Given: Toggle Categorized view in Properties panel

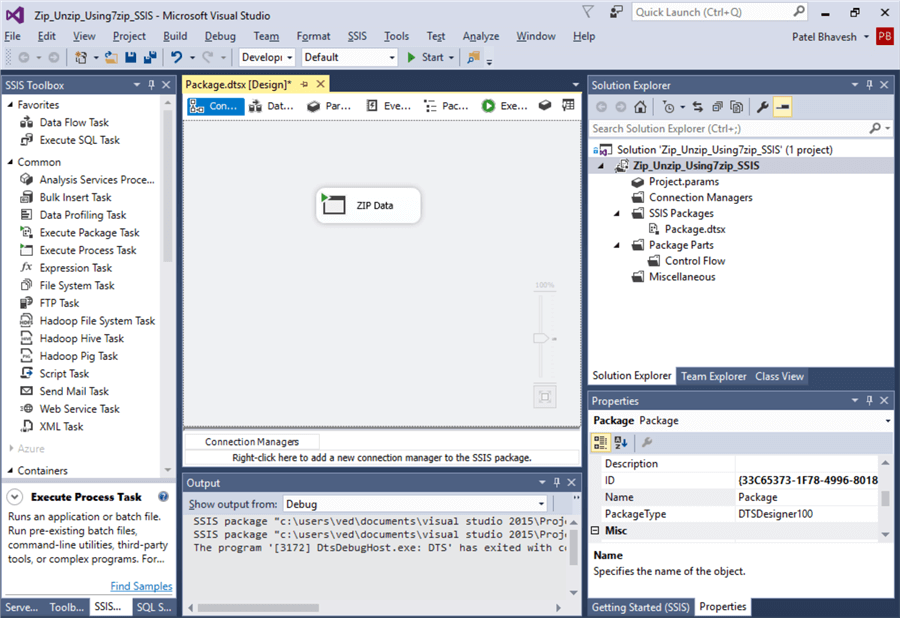Looking at the screenshot, I should click(601, 442).
